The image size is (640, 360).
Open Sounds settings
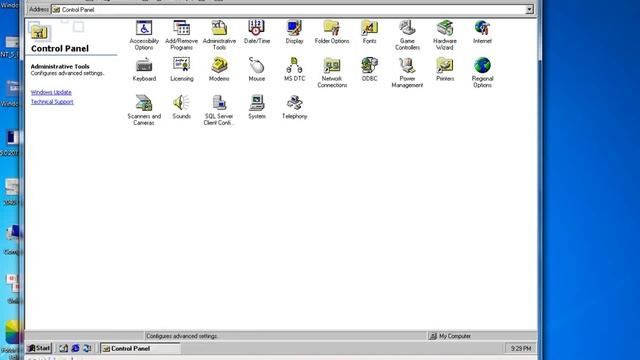click(182, 107)
